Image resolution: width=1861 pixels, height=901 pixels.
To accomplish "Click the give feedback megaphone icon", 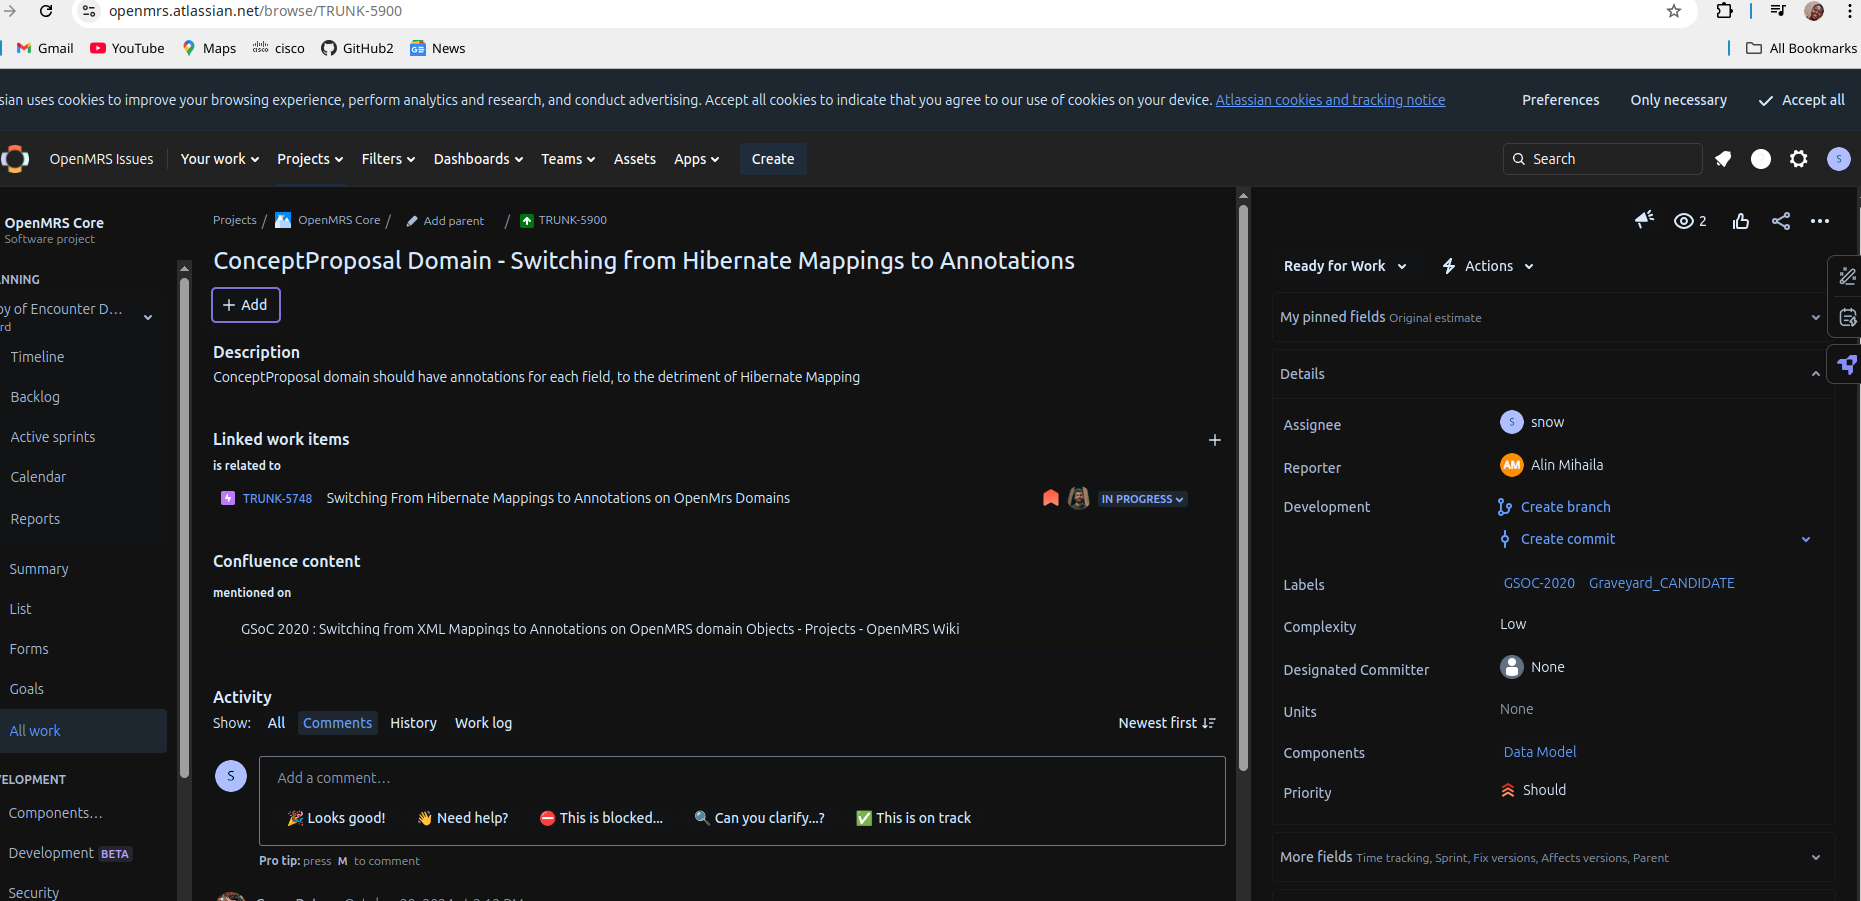I will click(1644, 220).
